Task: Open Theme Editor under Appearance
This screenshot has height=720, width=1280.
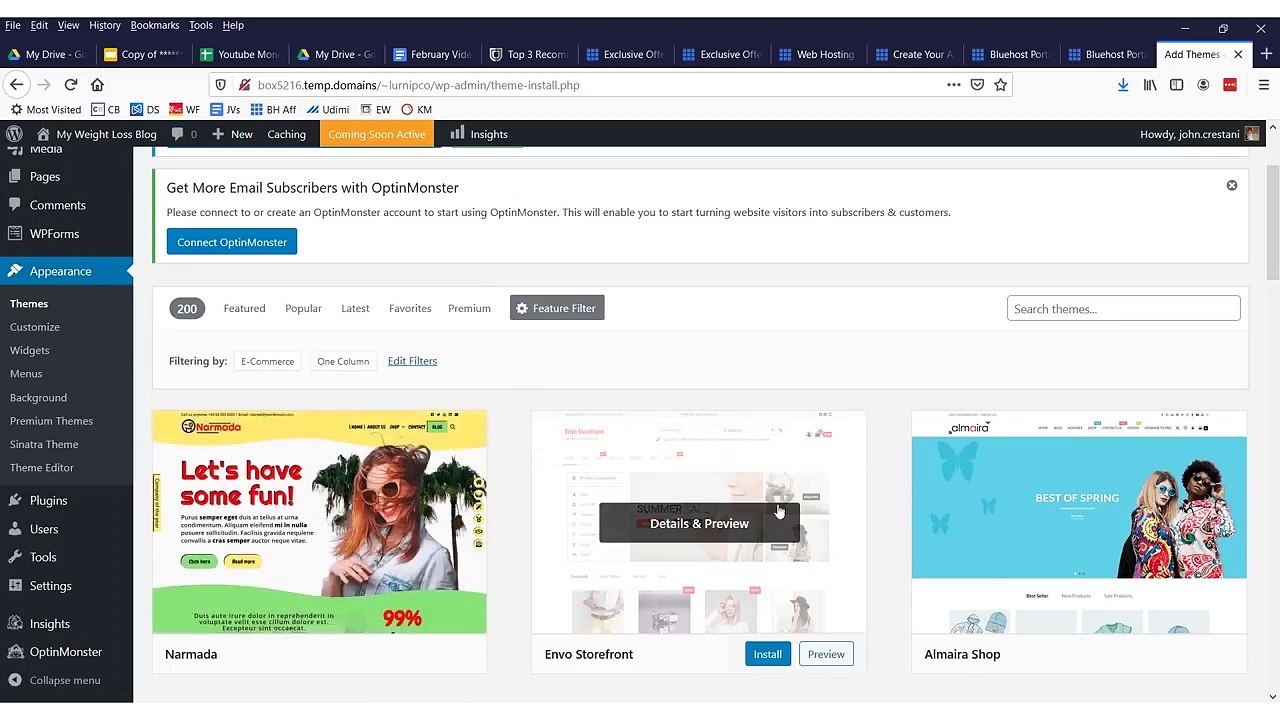Action: (42, 468)
